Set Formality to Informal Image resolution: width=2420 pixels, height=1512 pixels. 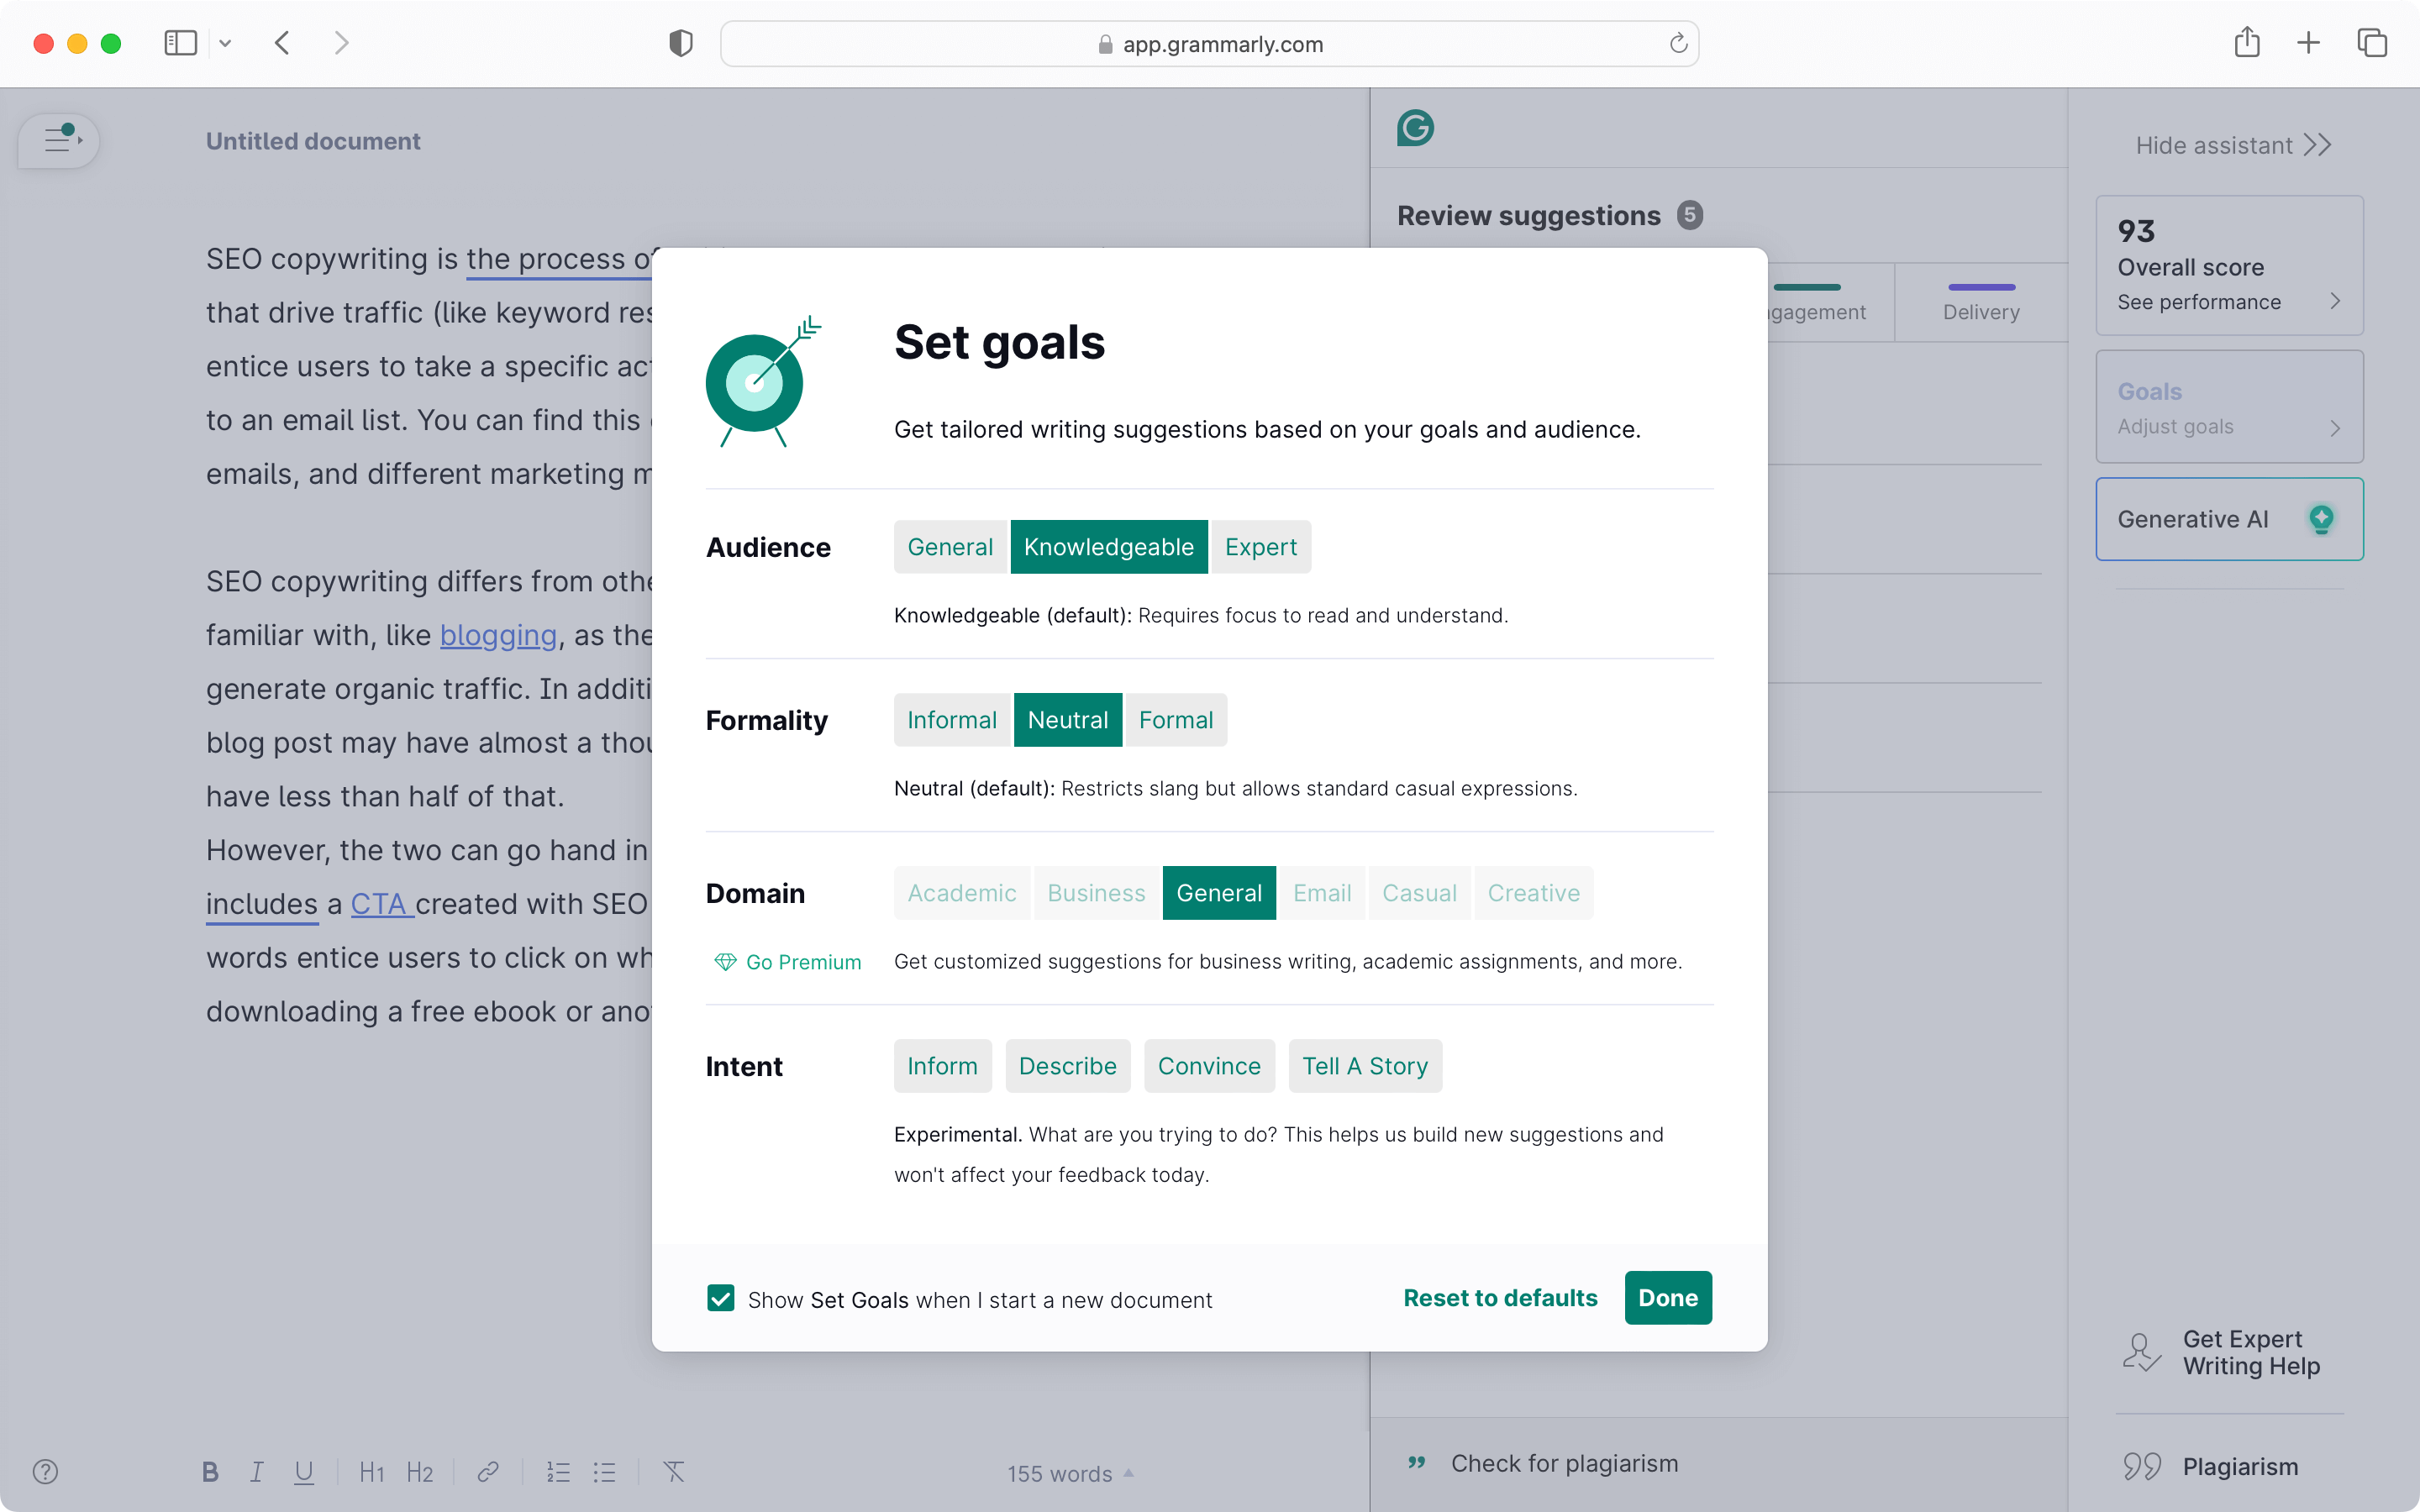point(952,720)
